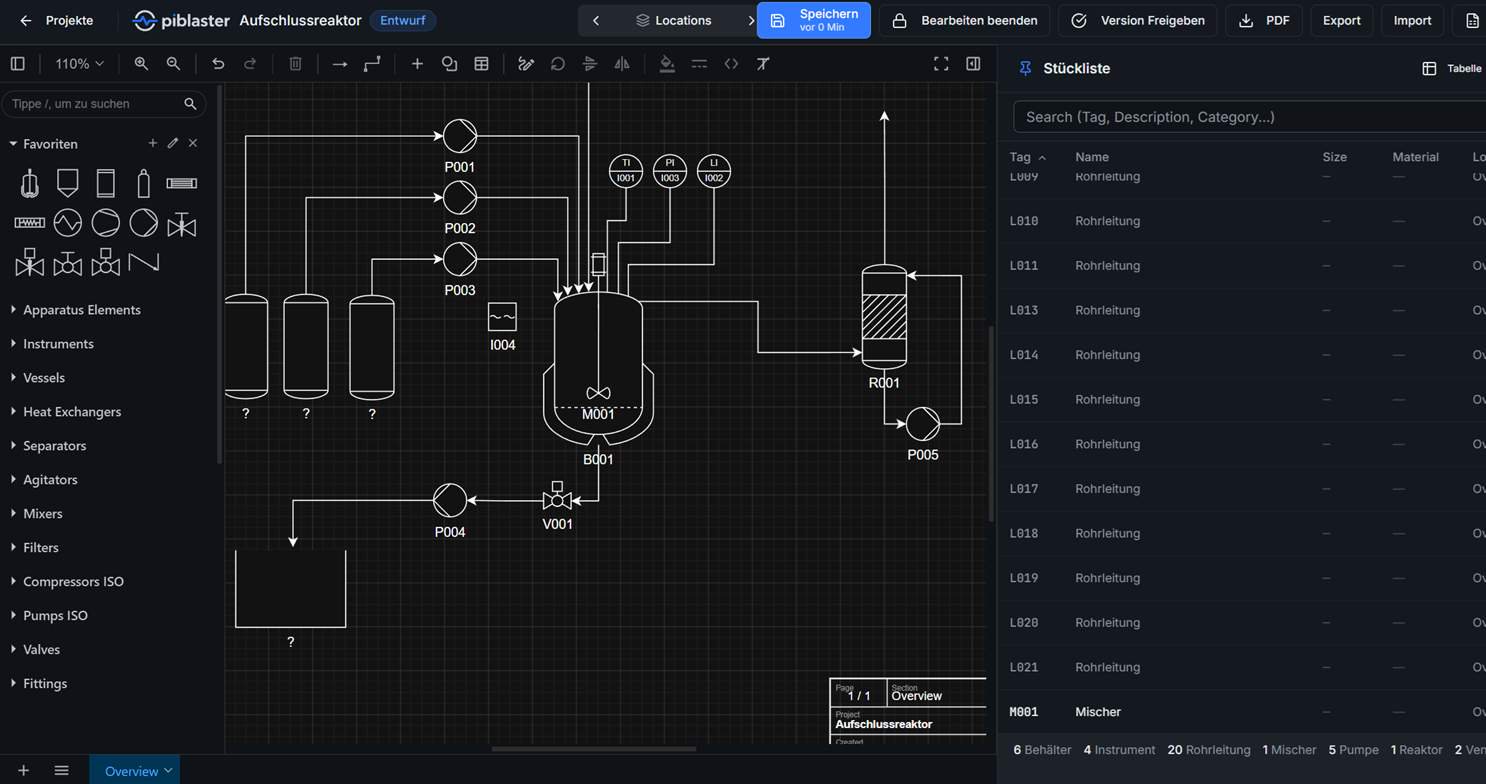Toggle the right side panel
This screenshot has height=784, width=1486.
pos(973,63)
